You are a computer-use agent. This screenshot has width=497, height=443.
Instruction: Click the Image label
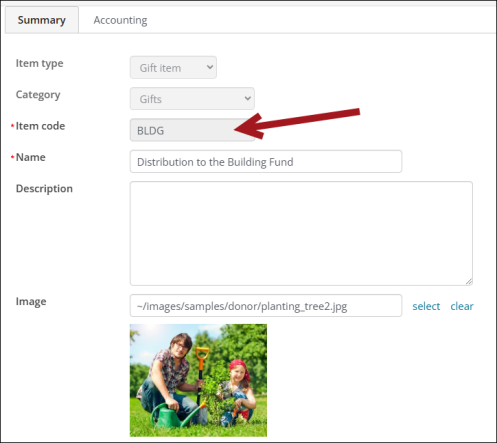31,302
